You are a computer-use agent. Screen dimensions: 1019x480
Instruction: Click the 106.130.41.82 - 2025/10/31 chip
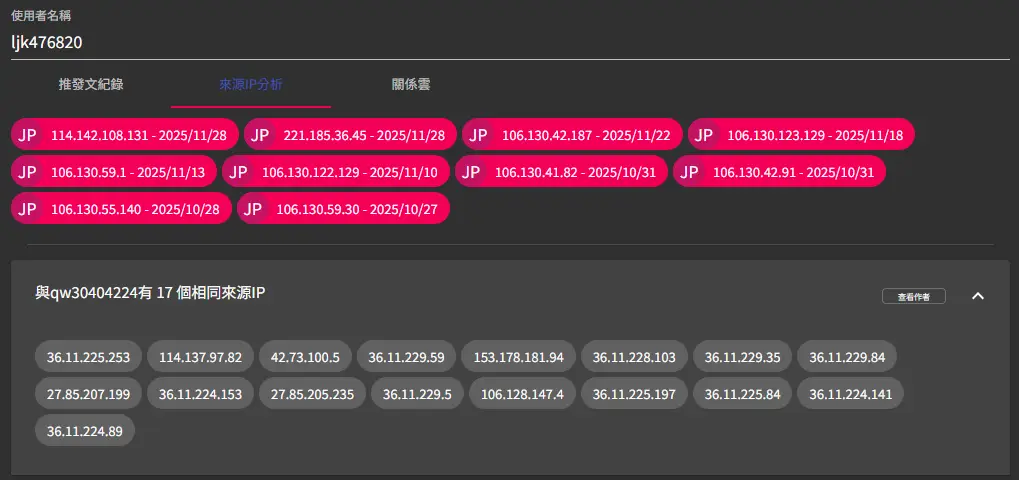point(562,172)
